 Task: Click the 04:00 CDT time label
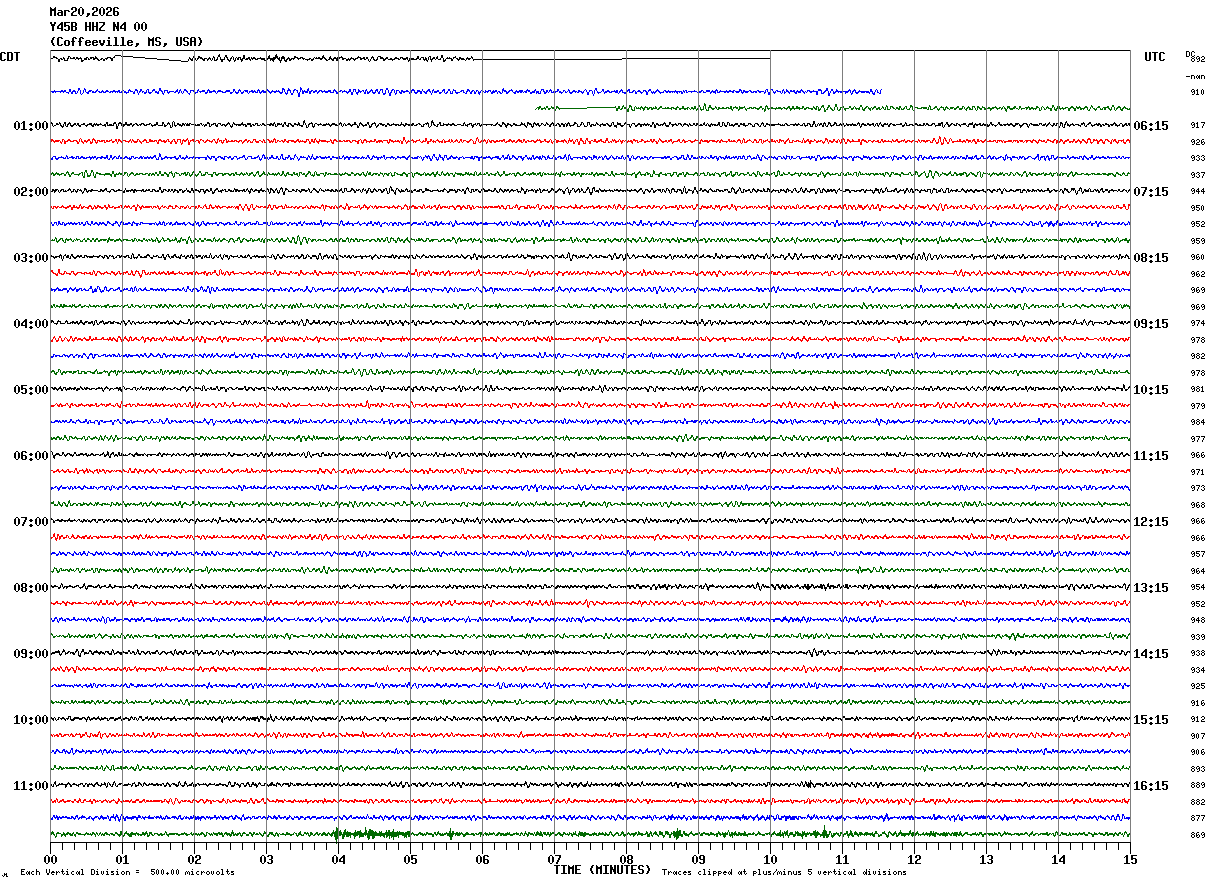click(31, 324)
